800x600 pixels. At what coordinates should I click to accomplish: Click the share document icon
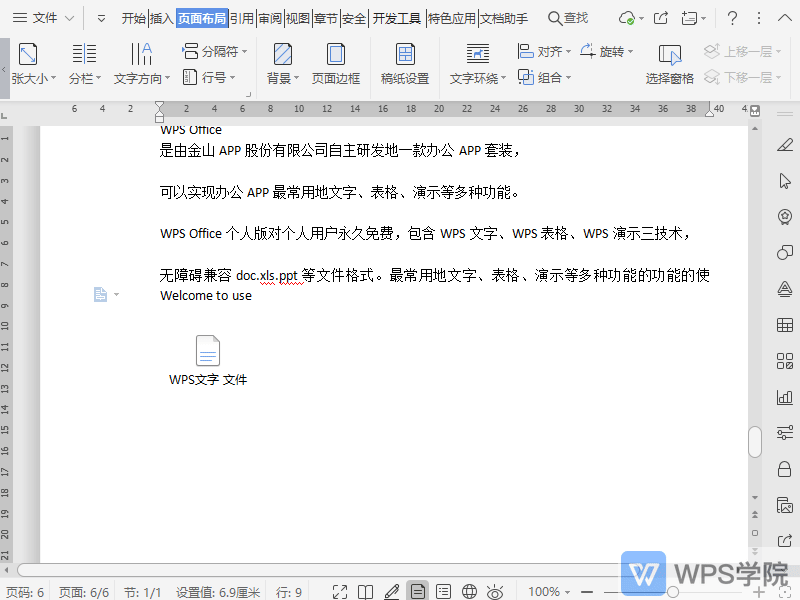tap(661, 18)
